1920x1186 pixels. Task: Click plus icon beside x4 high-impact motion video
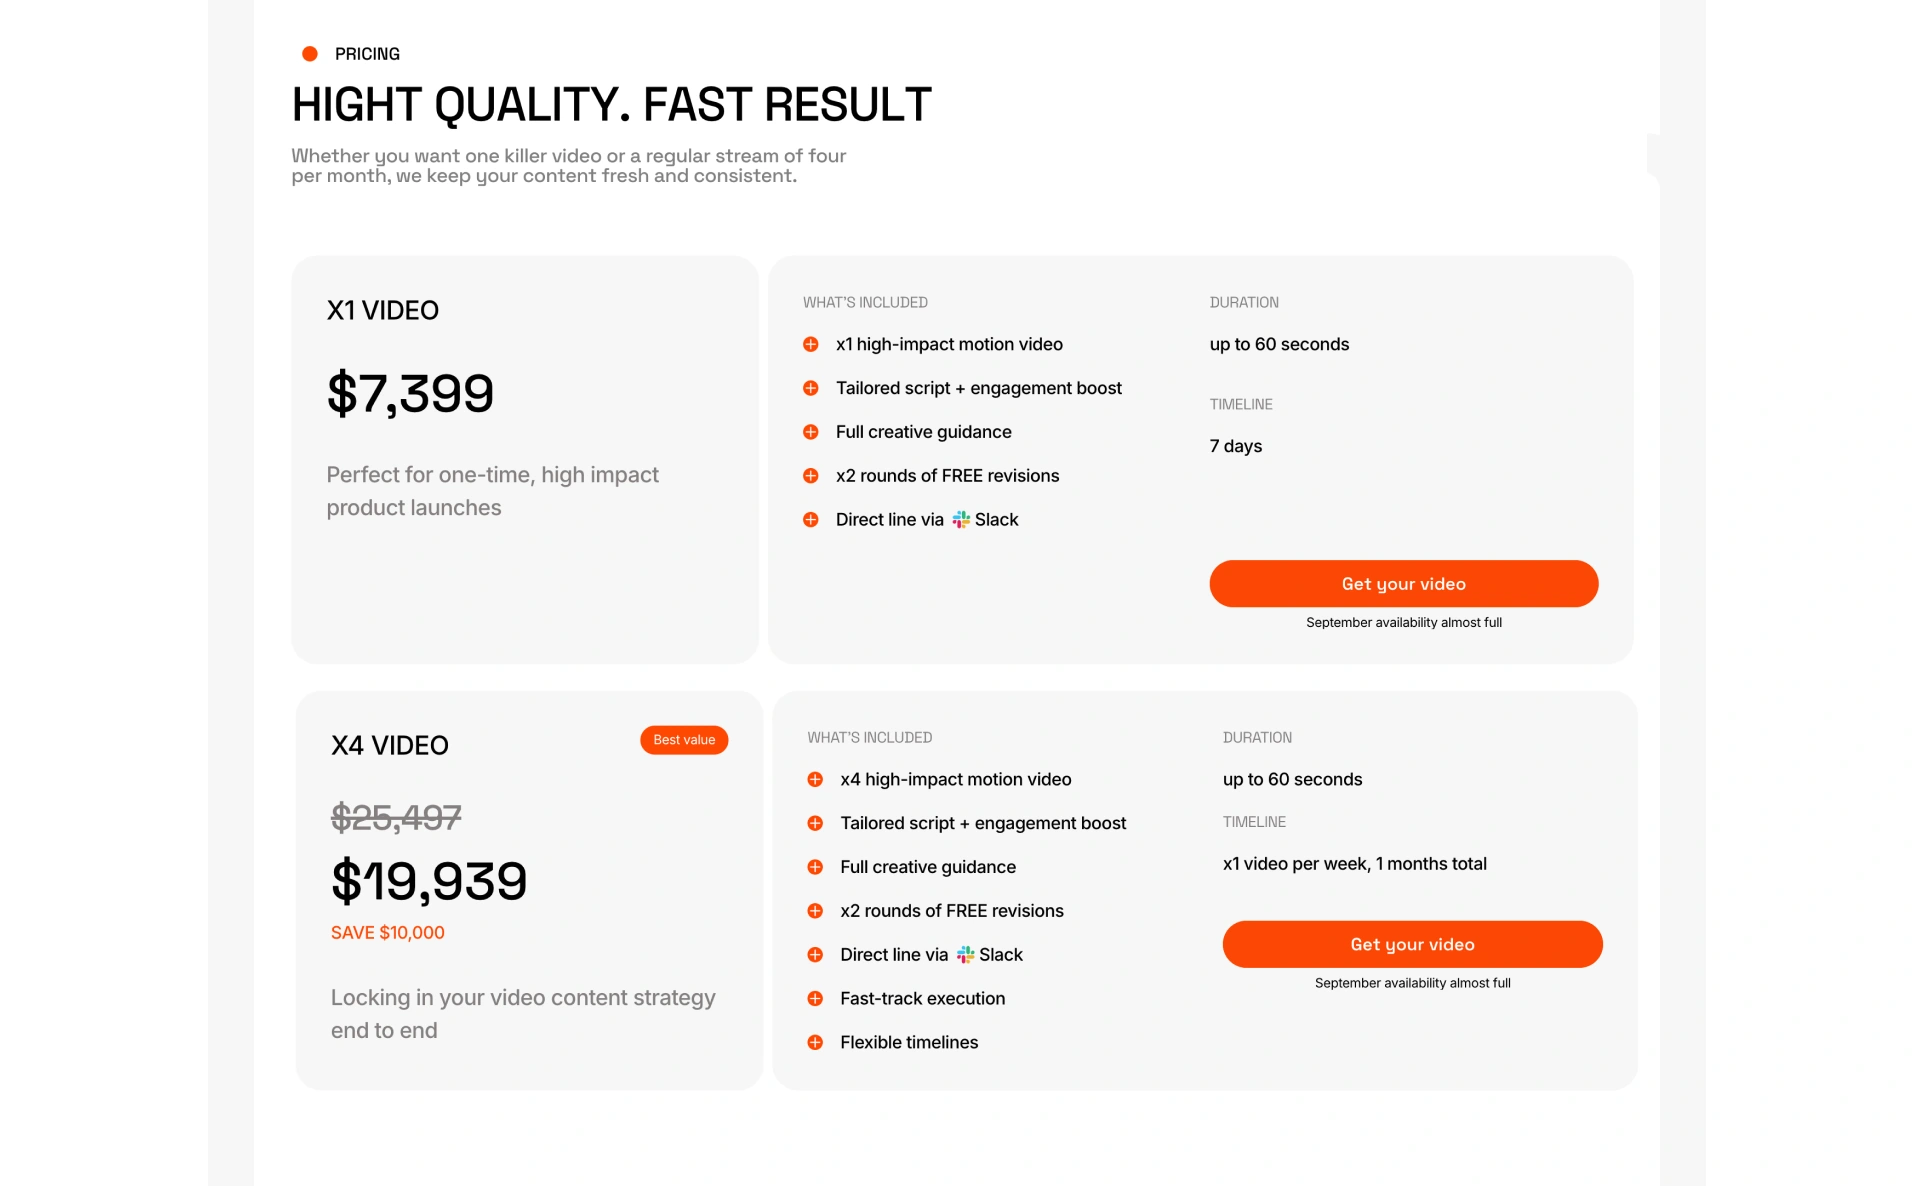point(815,779)
